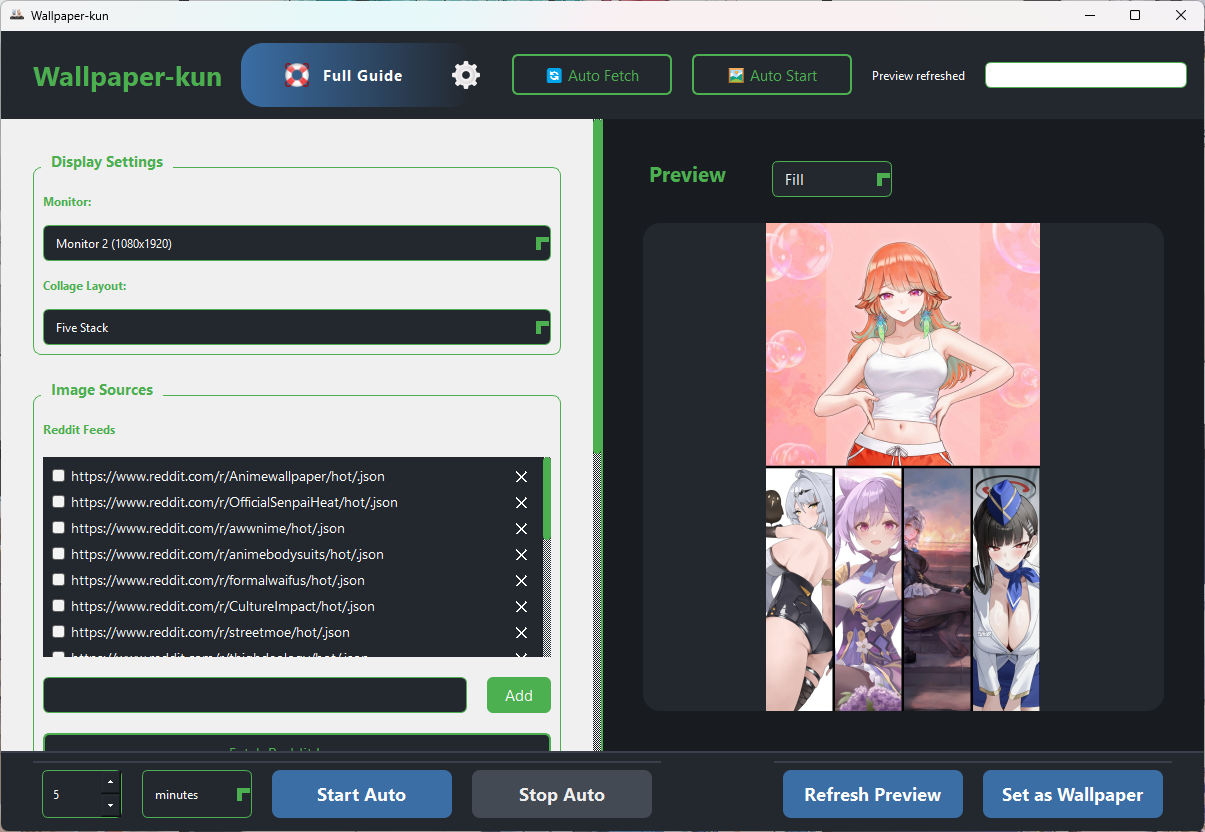This screenshot has height=832, width=1205.
Task: Click the Wallpaper-kun app icon in title bar
Action: point(17,15)
